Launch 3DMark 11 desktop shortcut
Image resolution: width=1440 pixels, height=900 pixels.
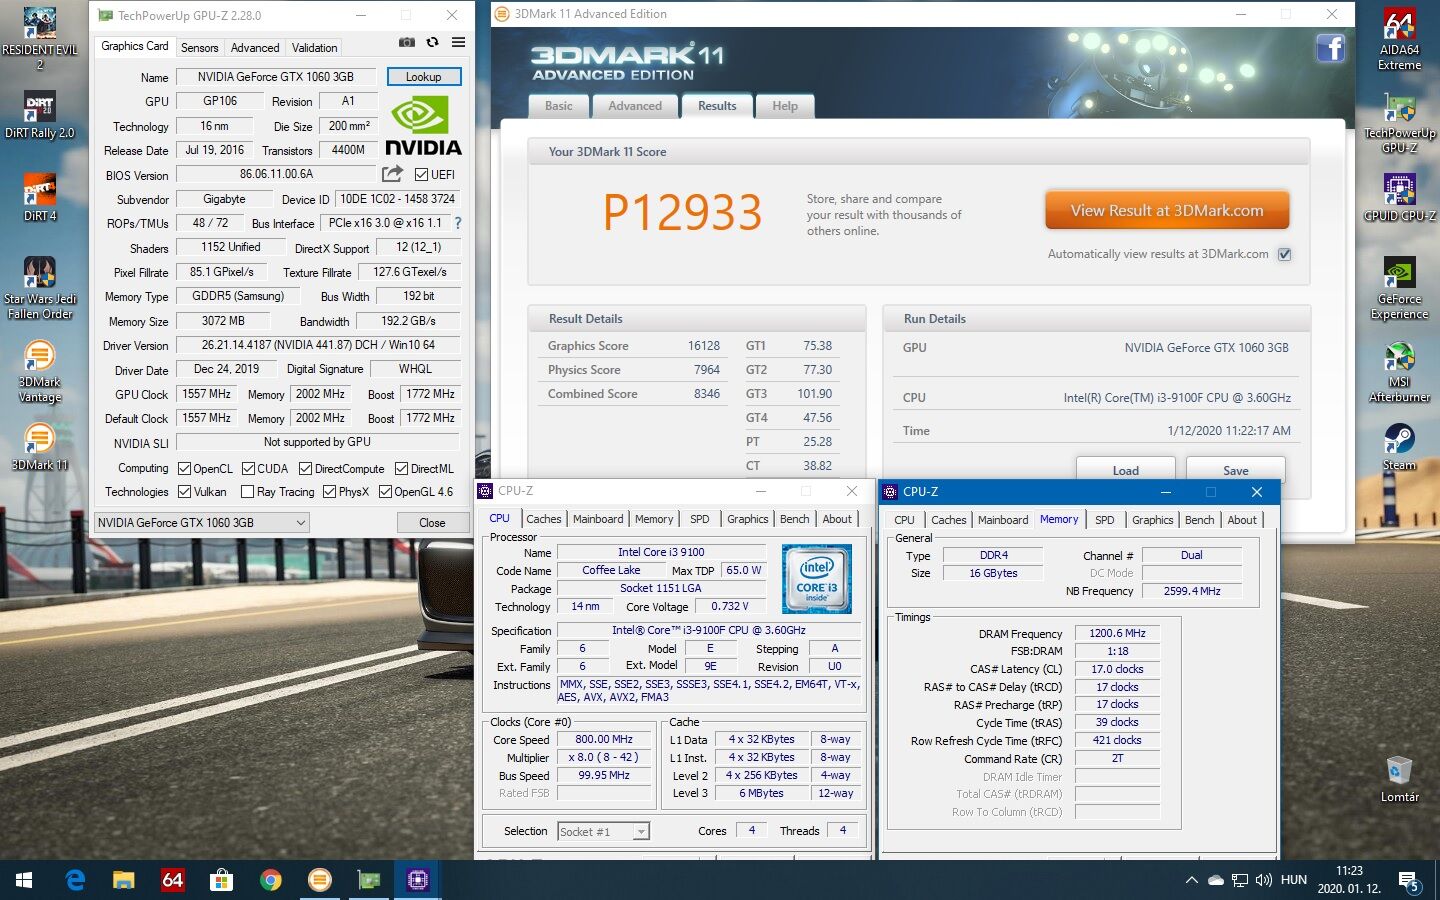pos(40,447)
